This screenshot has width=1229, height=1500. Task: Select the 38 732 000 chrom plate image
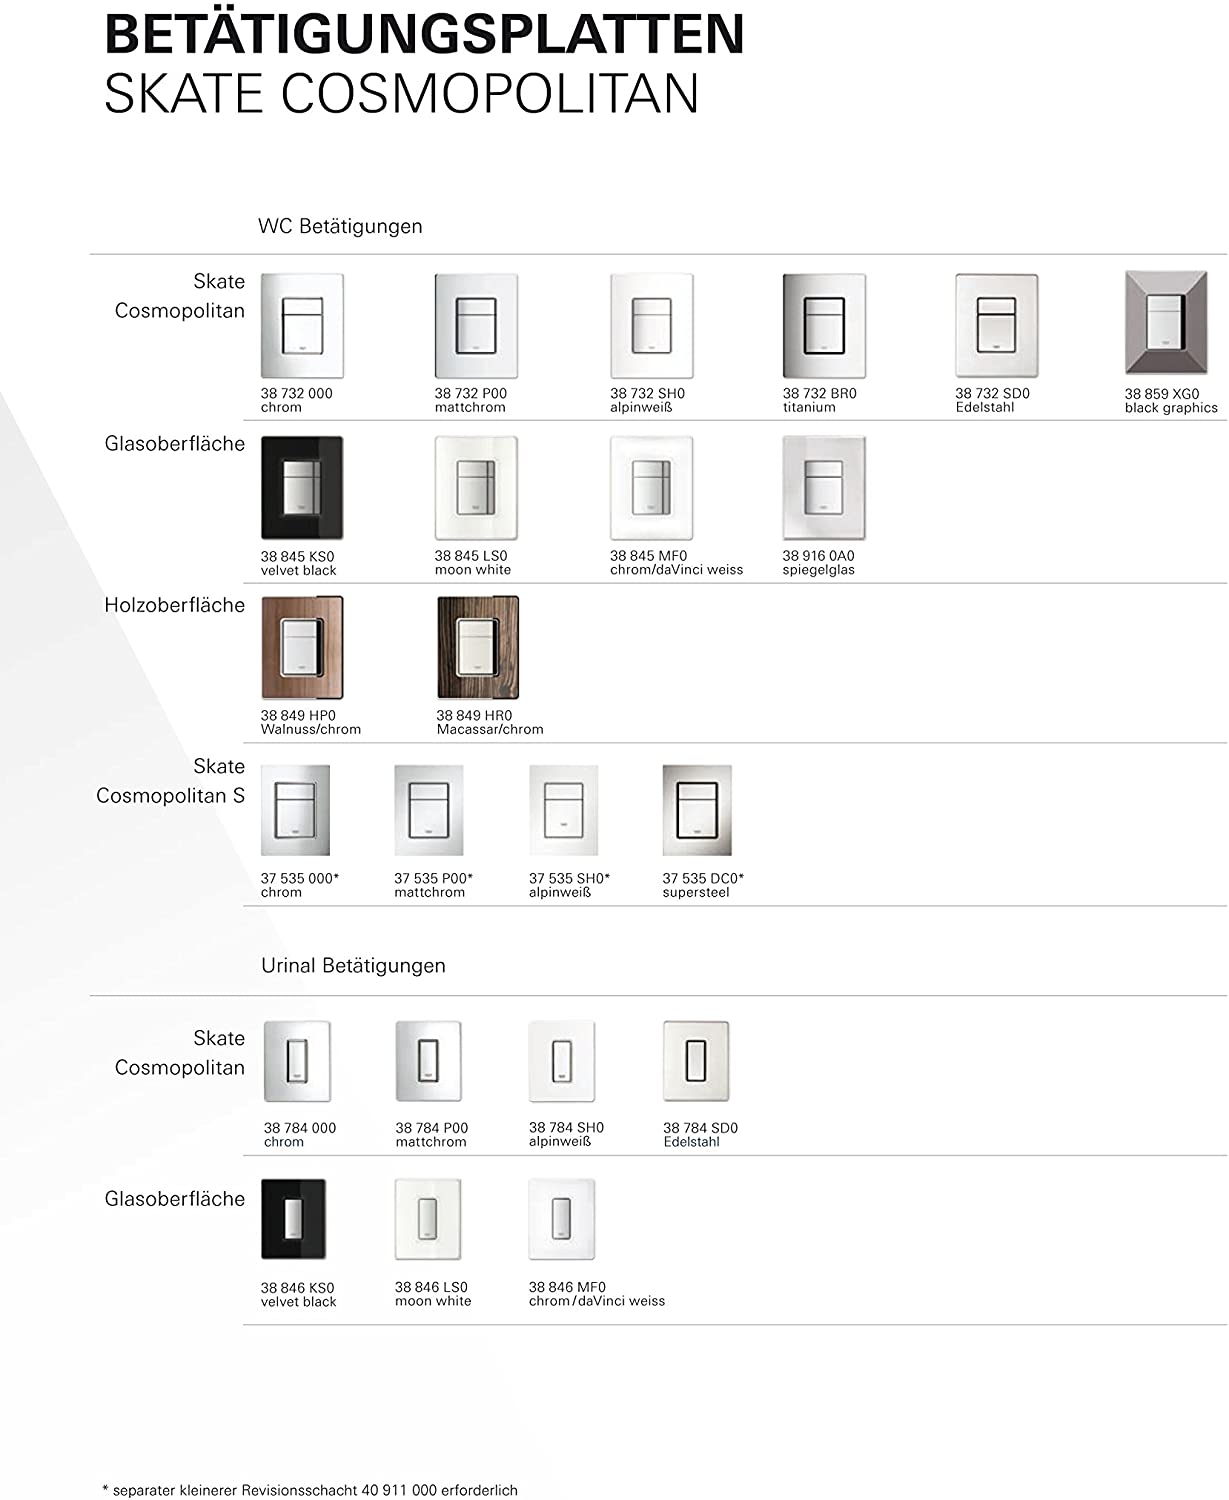point(302,326)
